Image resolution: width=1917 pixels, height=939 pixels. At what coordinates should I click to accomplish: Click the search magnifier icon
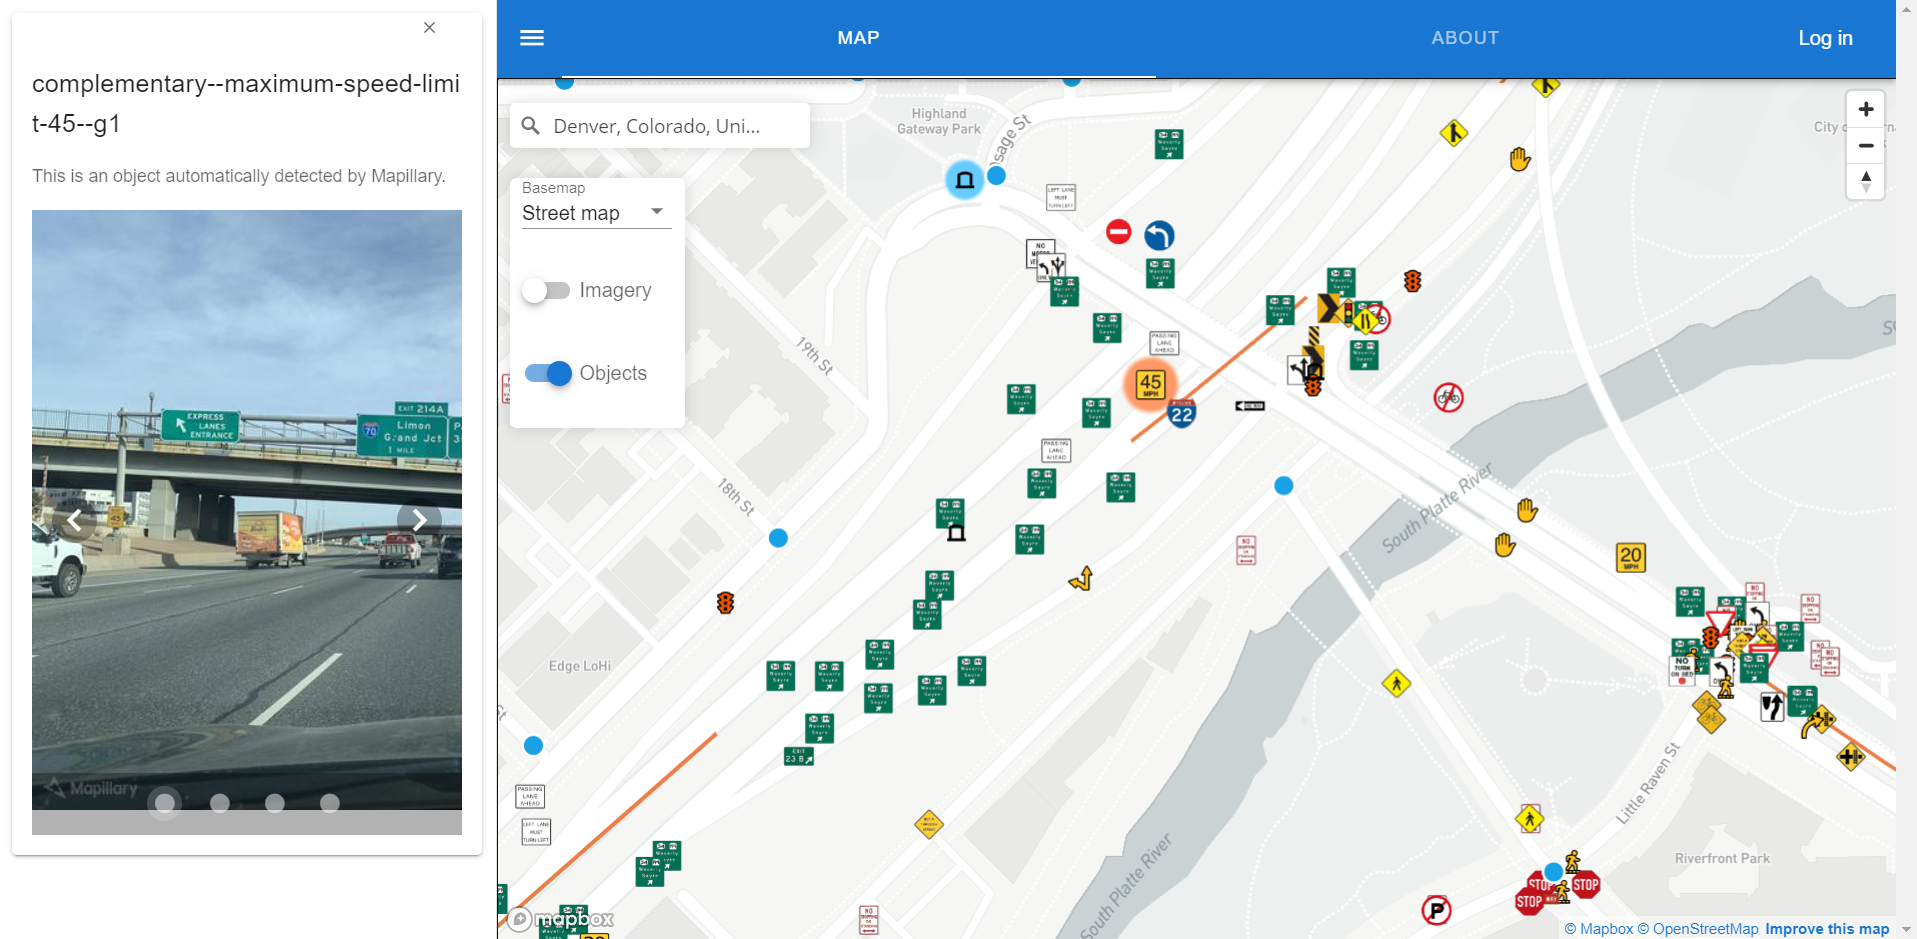pos(531,126)
